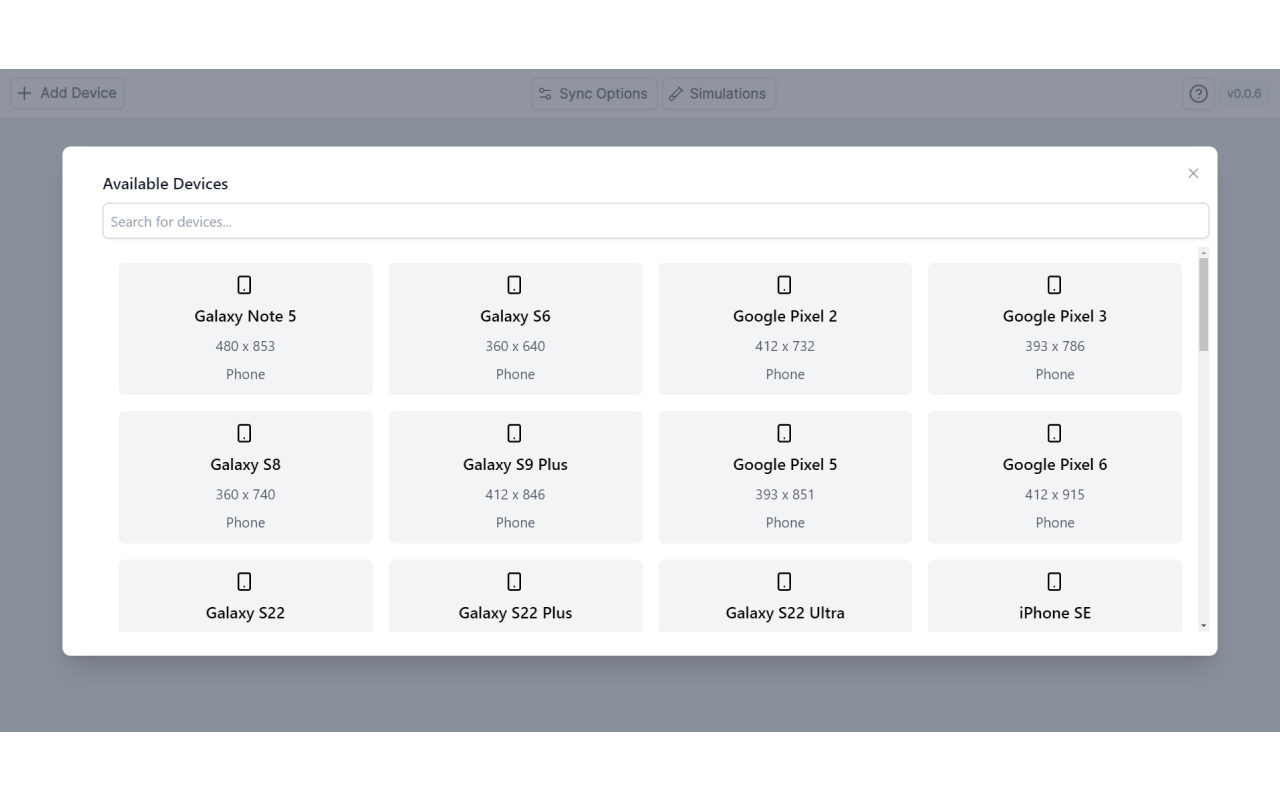Select the Galaxy S6 device name
Viewport: 1280px width, 800px height.
515,316
